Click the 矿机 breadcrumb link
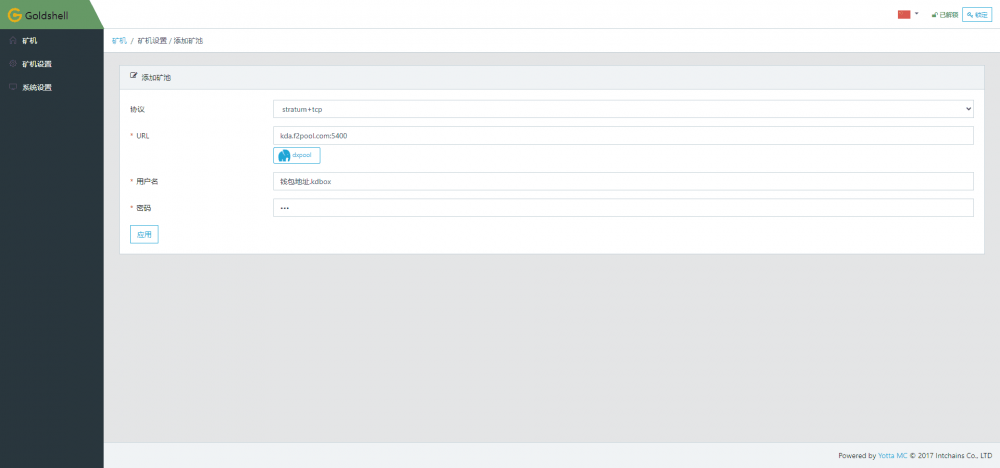Image resolution: width=1000 pixels, height=468 pixels. pyautogui.click(x=119, y=40)
